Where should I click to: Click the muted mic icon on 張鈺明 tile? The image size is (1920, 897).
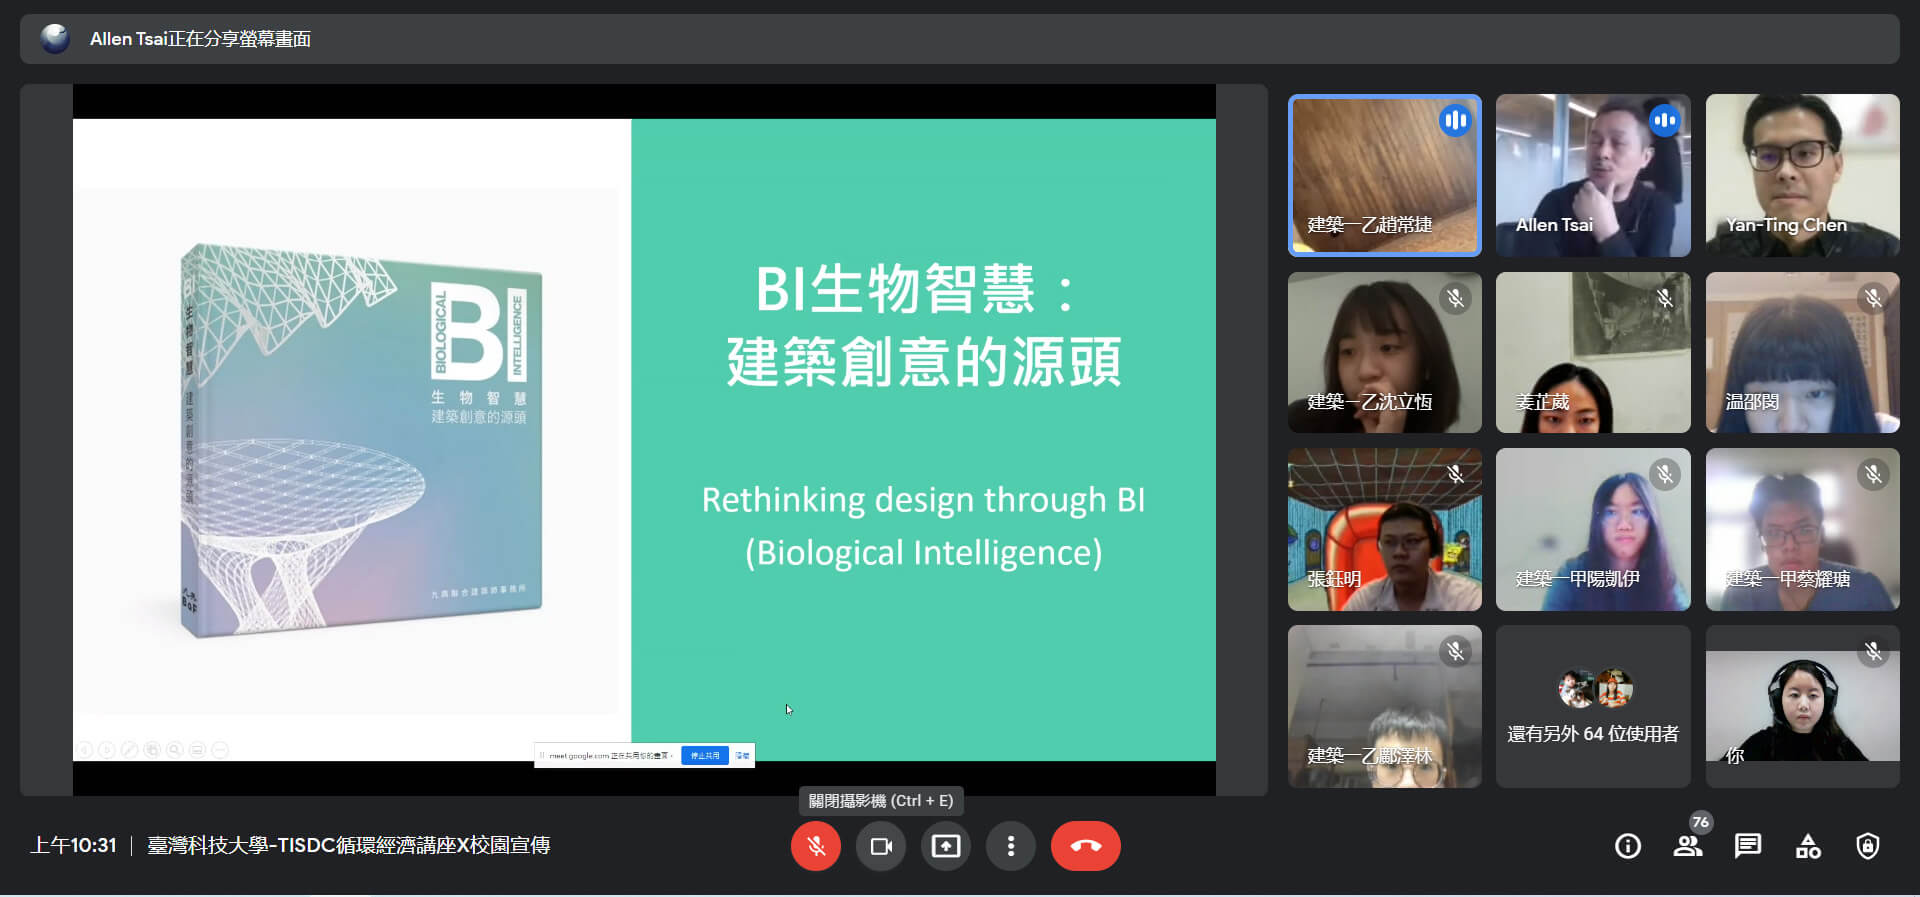1456,475
